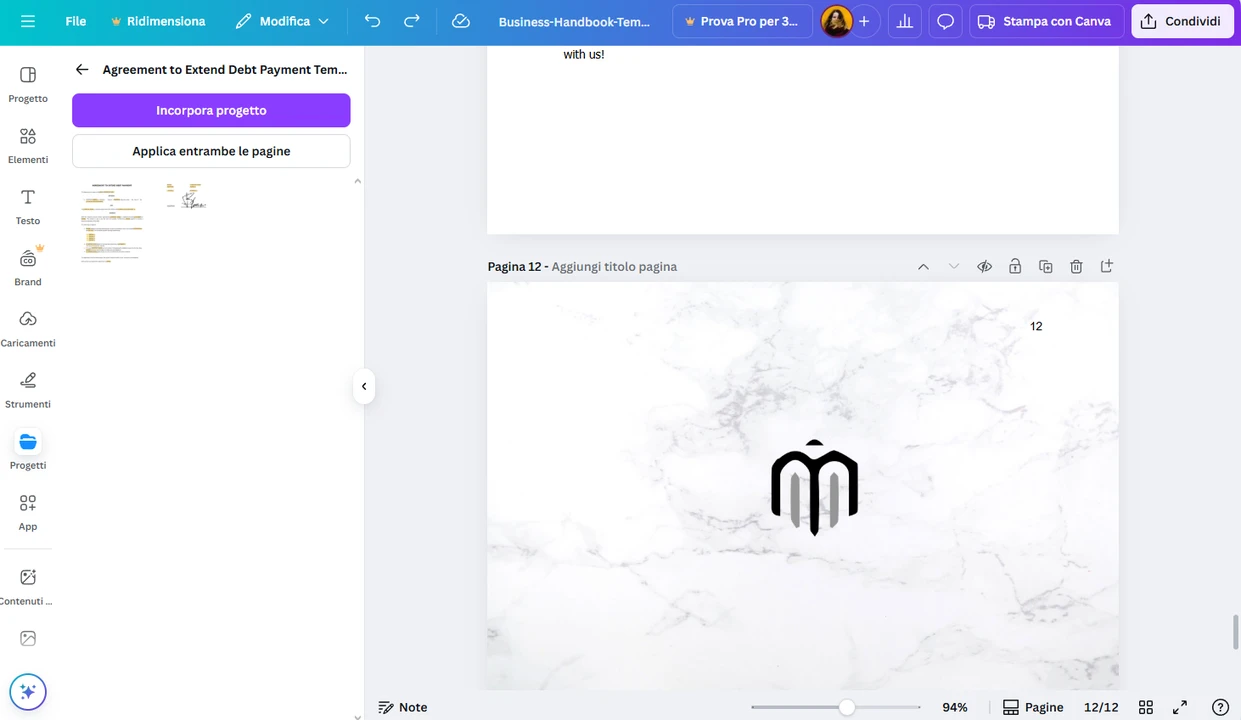Lock page 12
The width and height of the screenshot is (1241, 720).
[x=1015, y=267]
